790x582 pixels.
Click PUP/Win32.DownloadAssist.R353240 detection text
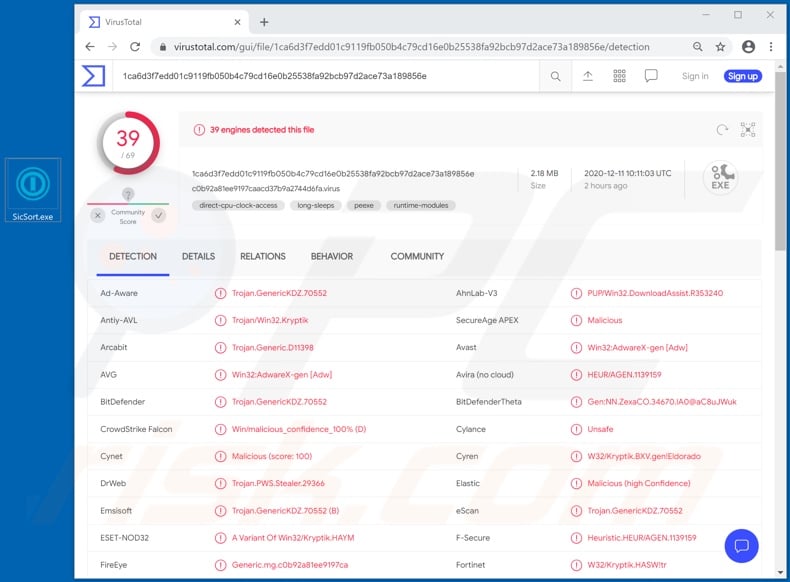[655, 293]
